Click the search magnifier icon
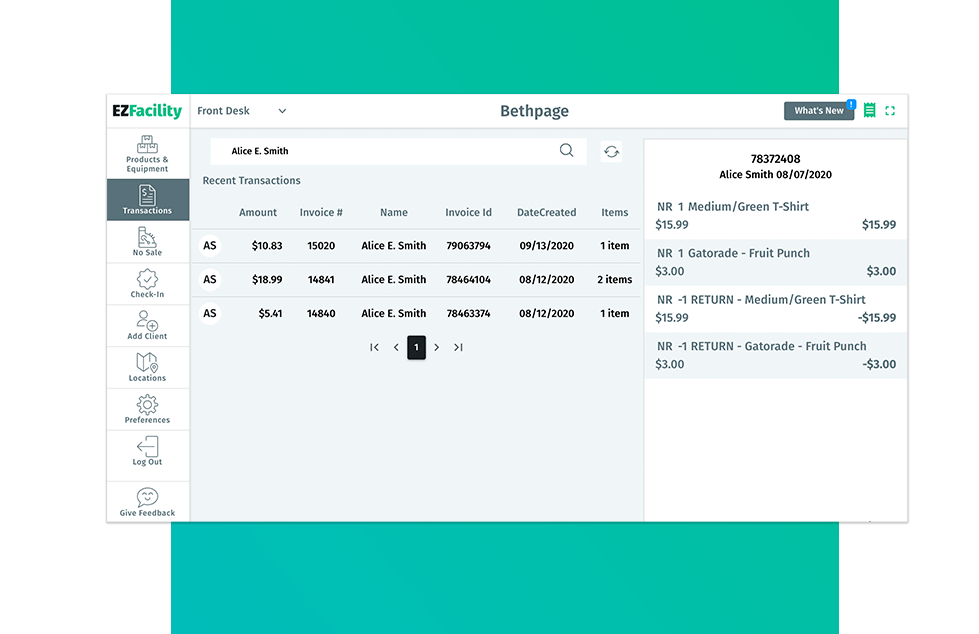Image resolution: width=979 pixels, height=634 pixels. (566, 151)
